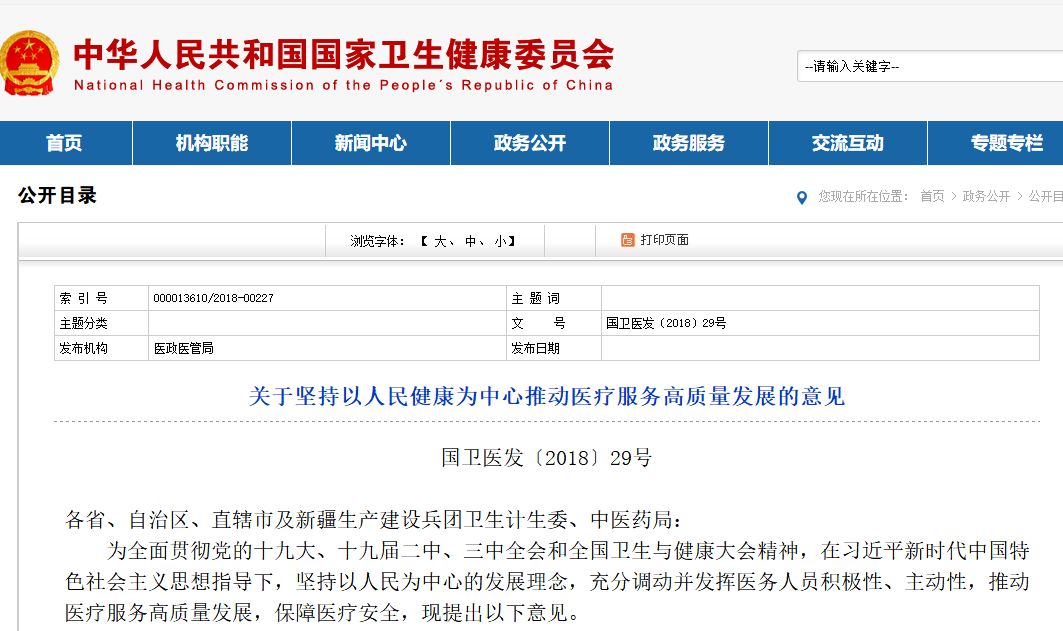Click the 浏览字体 label

377,241
